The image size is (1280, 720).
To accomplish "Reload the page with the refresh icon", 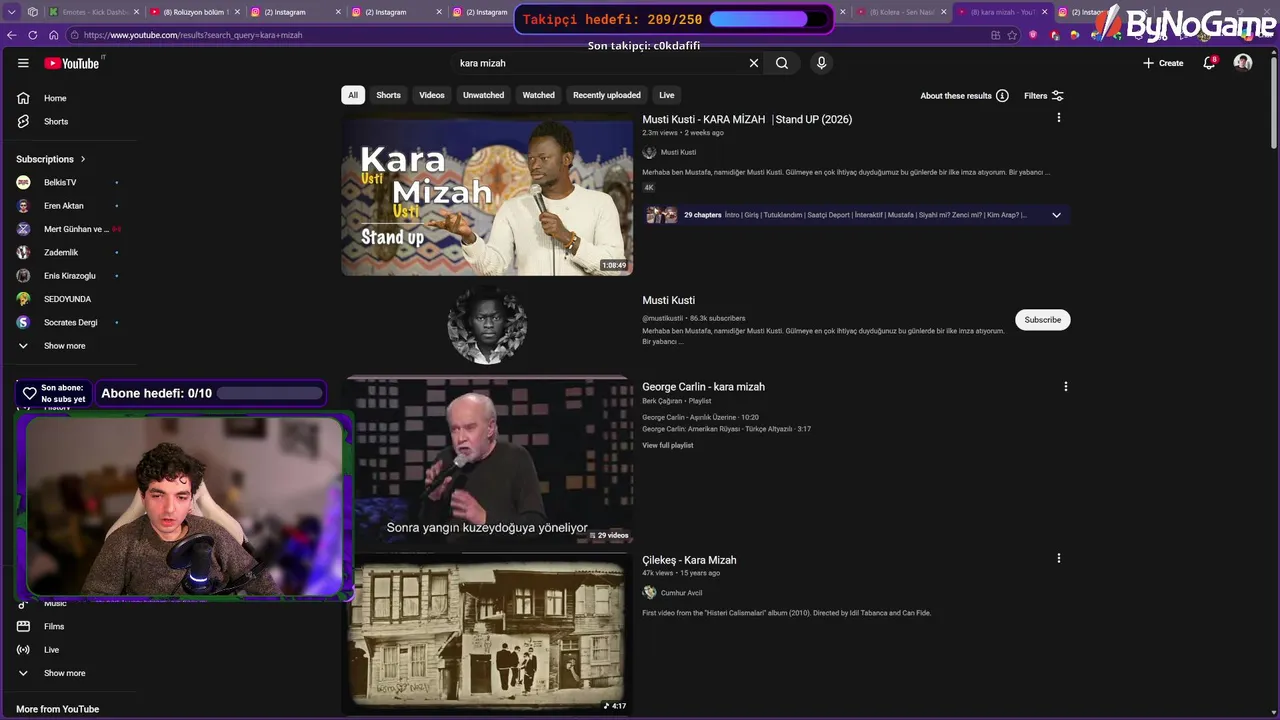I will coord(33,35).
